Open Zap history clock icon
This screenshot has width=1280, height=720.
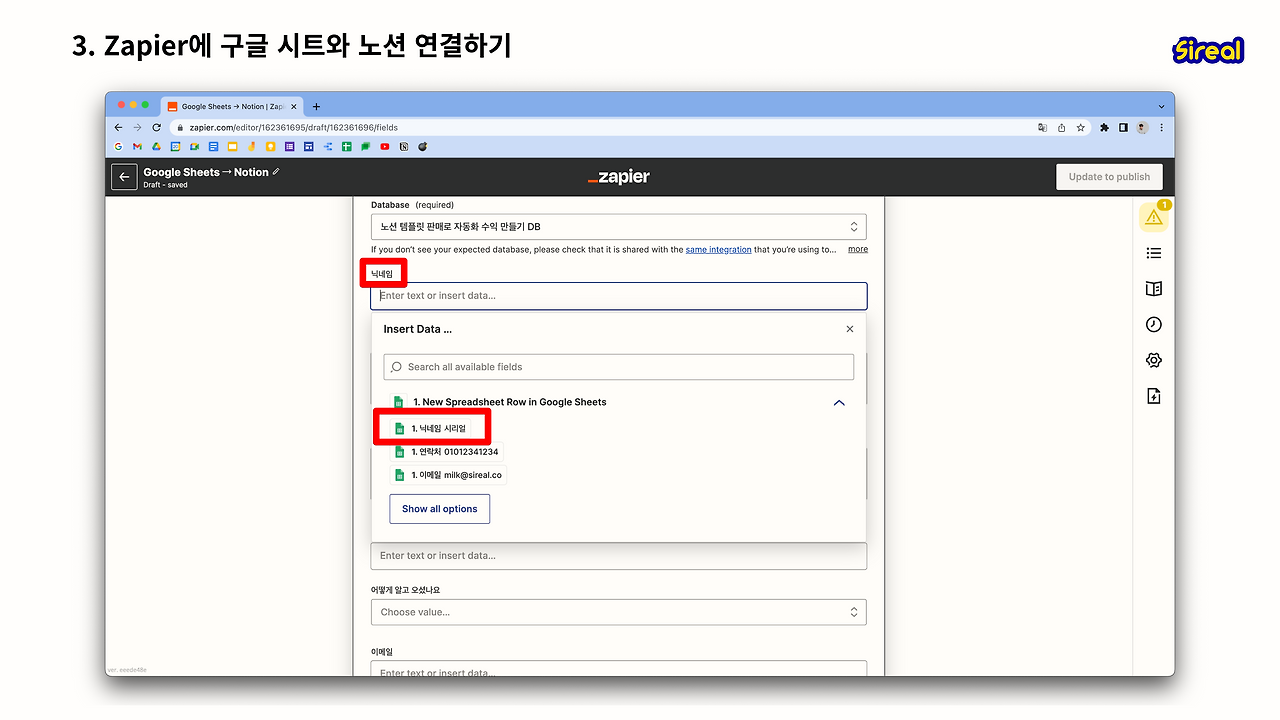(1154, 324)
